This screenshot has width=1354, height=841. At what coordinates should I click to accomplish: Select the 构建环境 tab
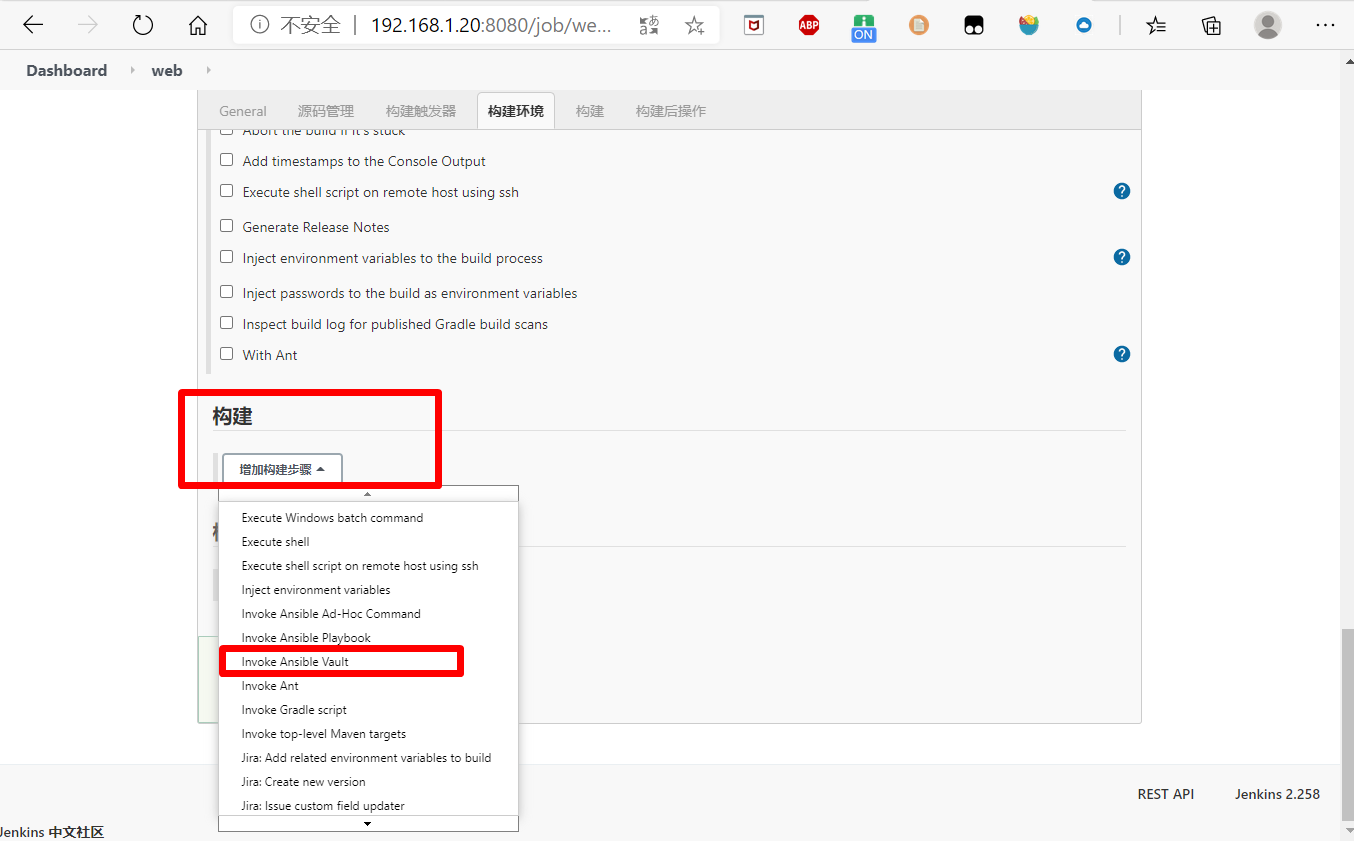tap(516, 111)
